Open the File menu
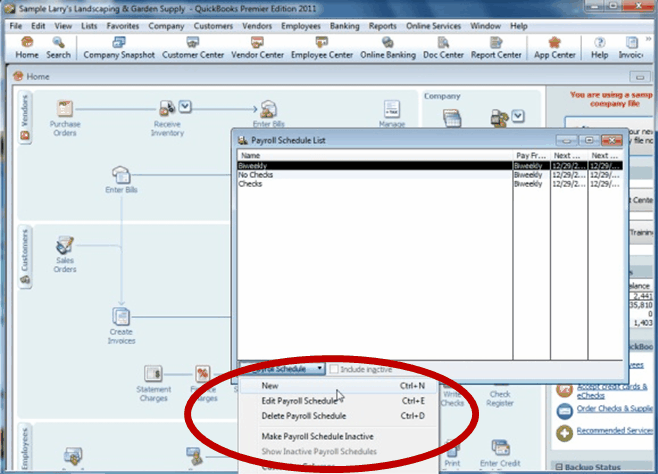Image resolution: width=658 pixels, height=474 pixels. tap(16, 26)
